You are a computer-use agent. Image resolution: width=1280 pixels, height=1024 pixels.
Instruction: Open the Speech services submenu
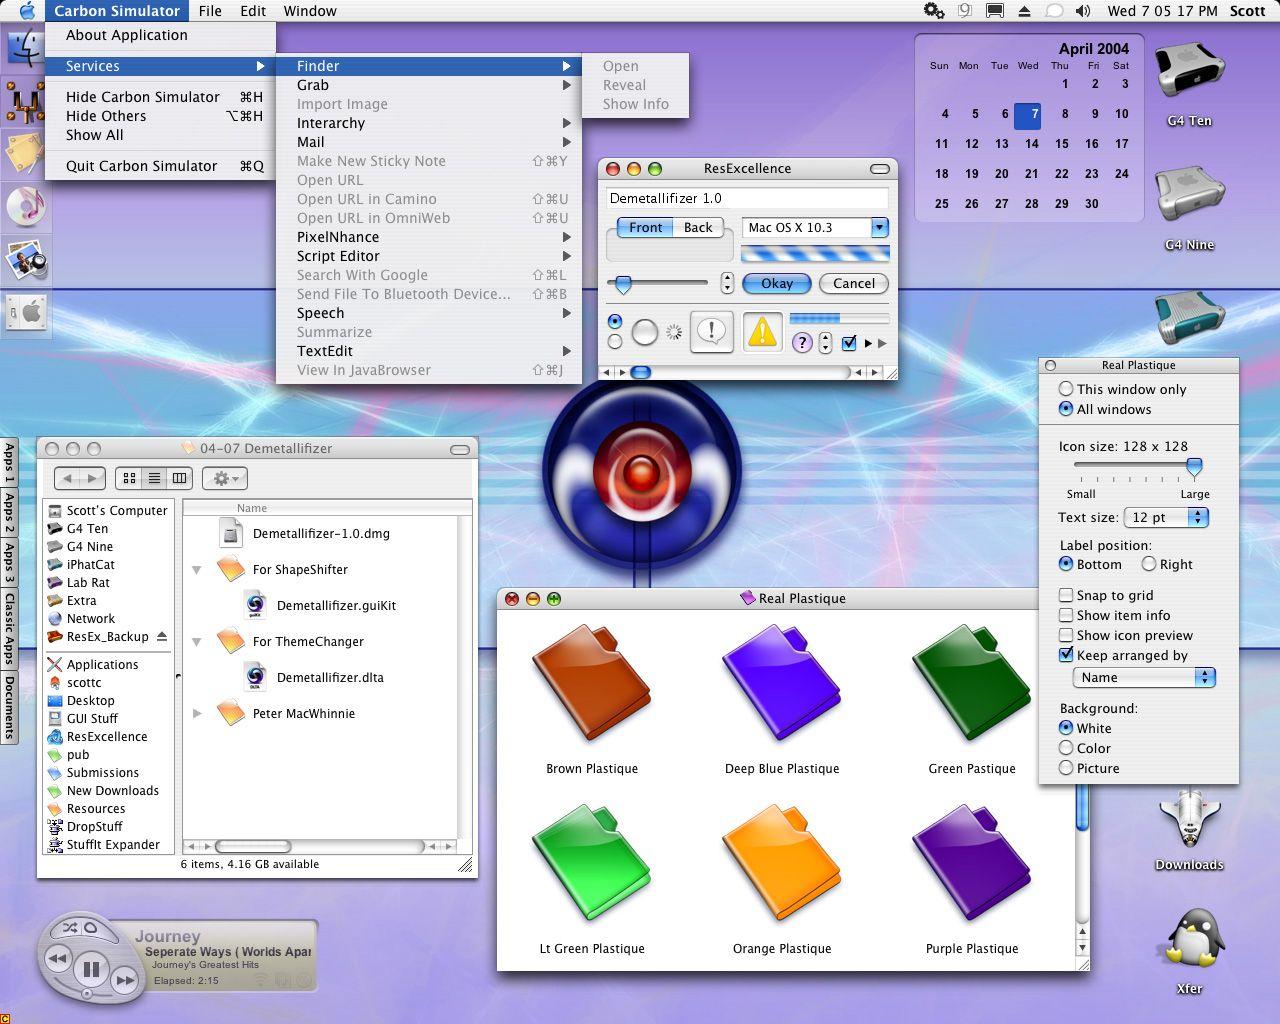tap(429, 313)
